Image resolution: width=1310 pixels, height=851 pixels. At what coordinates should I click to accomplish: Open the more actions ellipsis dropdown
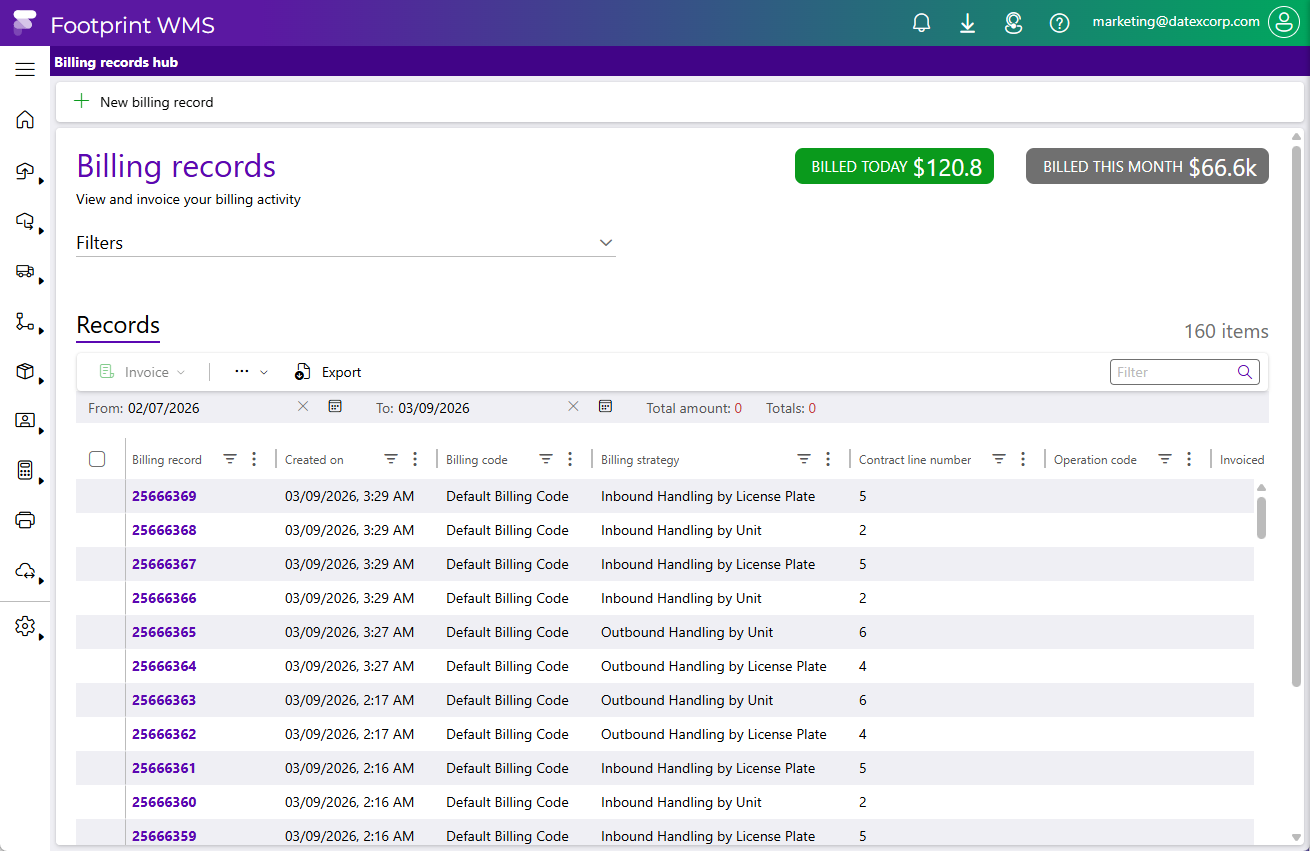(x=250, y=372)
